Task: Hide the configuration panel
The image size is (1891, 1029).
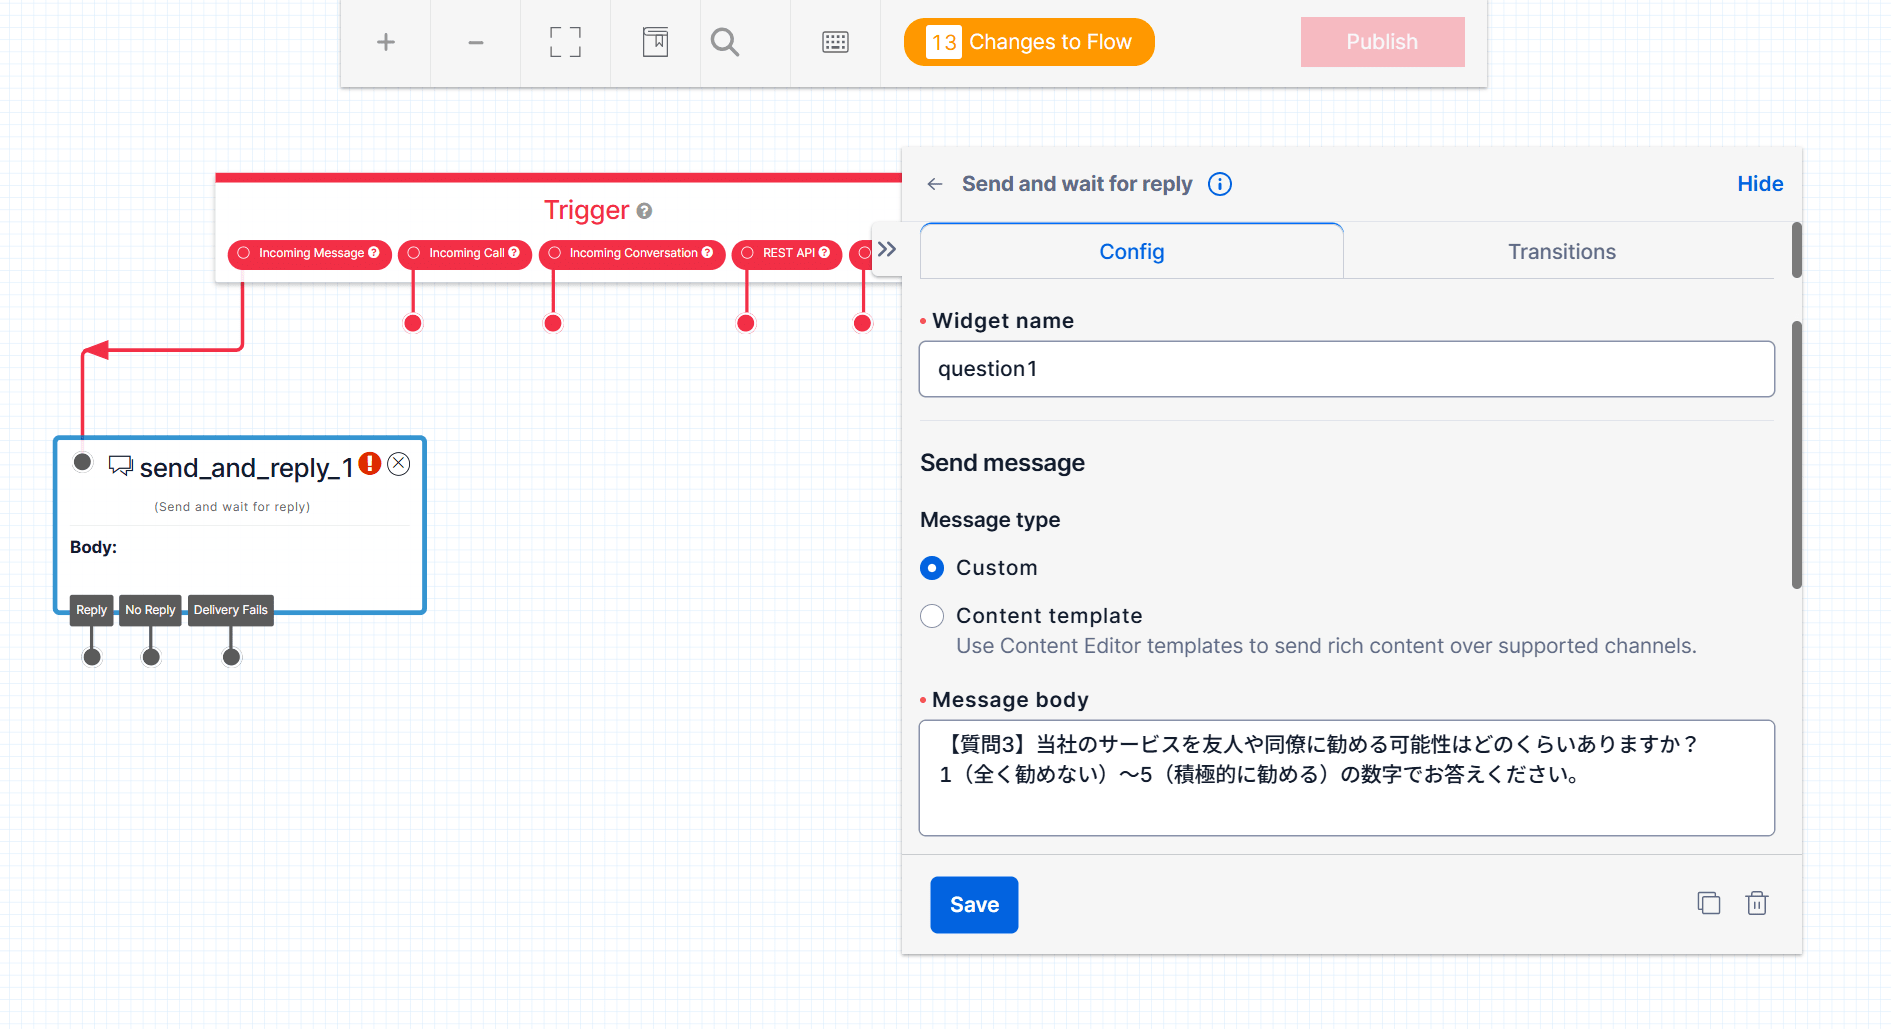Action: coord(1760,184)
